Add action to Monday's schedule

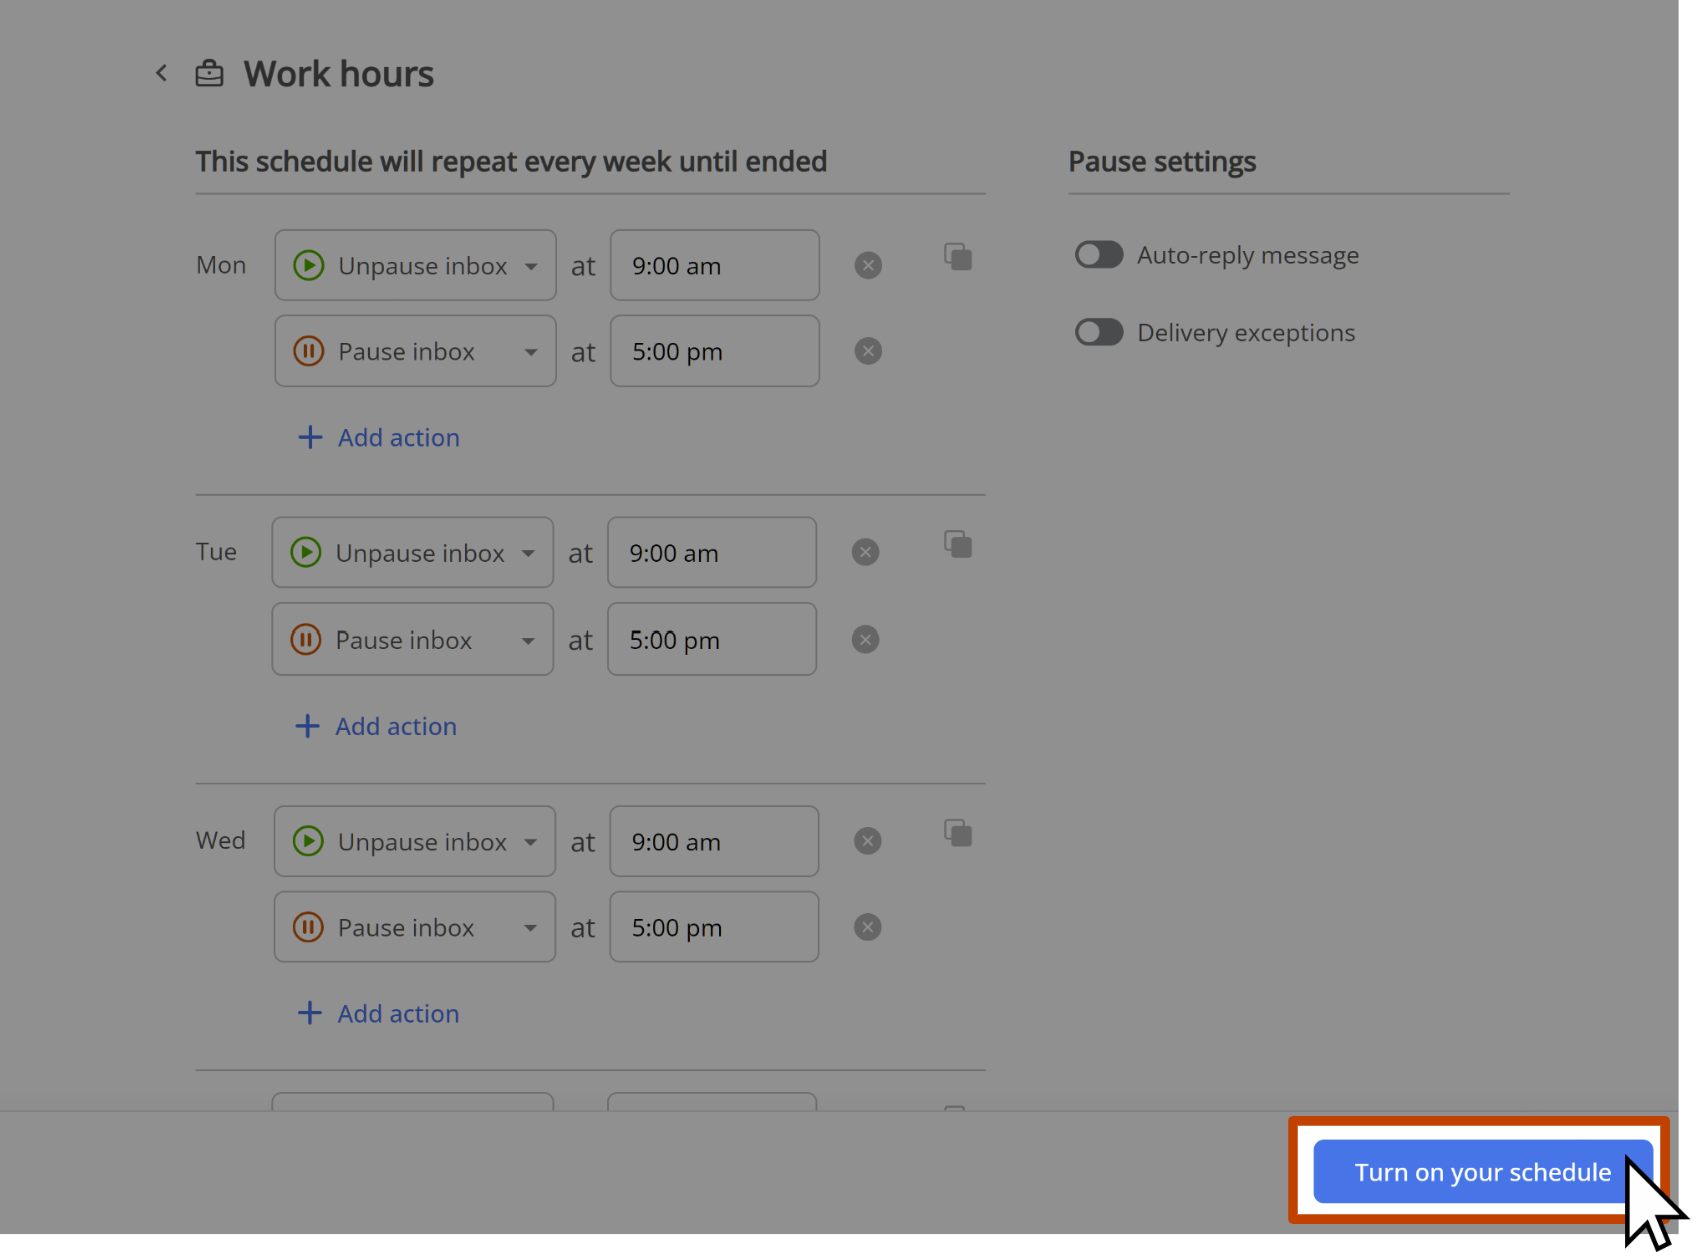[x=379, y=438]
